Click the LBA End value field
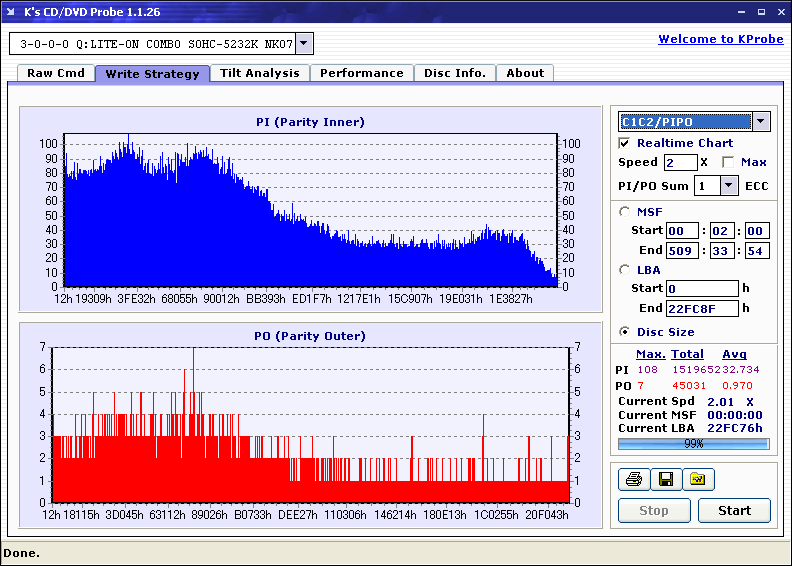792x566 pixels. coord(702,308)
